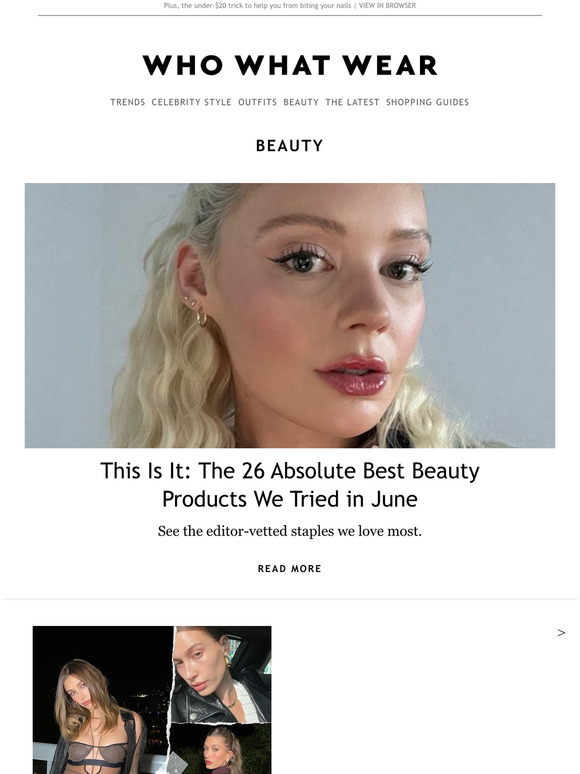Open the 26 Absolute Best Beauty Products headline
Viewport: 580px width, 774px height.
290,485
